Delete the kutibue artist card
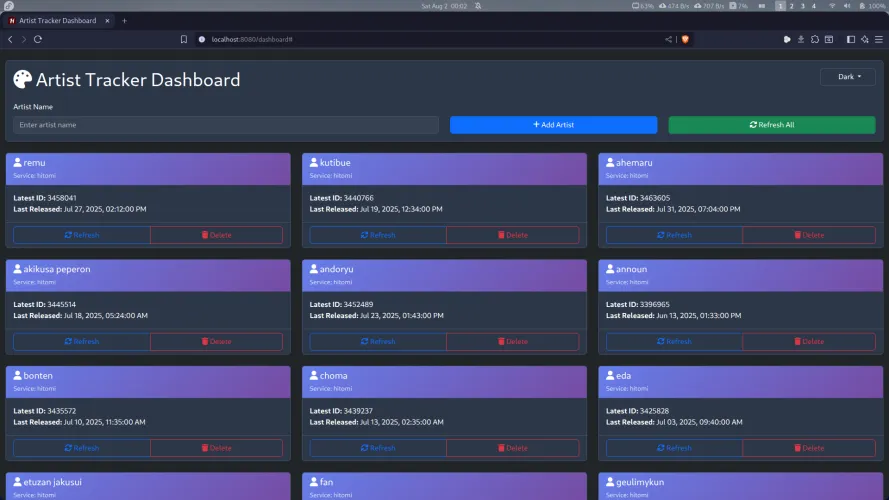The image size is (889, 500). coord(513,235)
